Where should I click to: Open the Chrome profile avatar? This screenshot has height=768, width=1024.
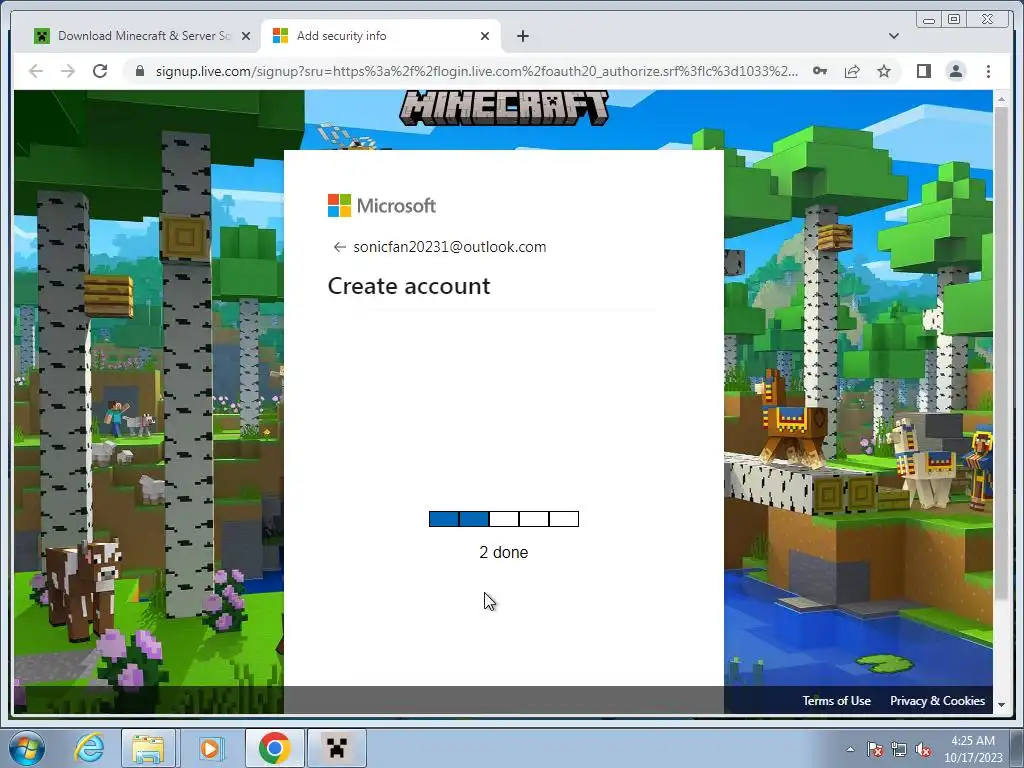point(955,71)
